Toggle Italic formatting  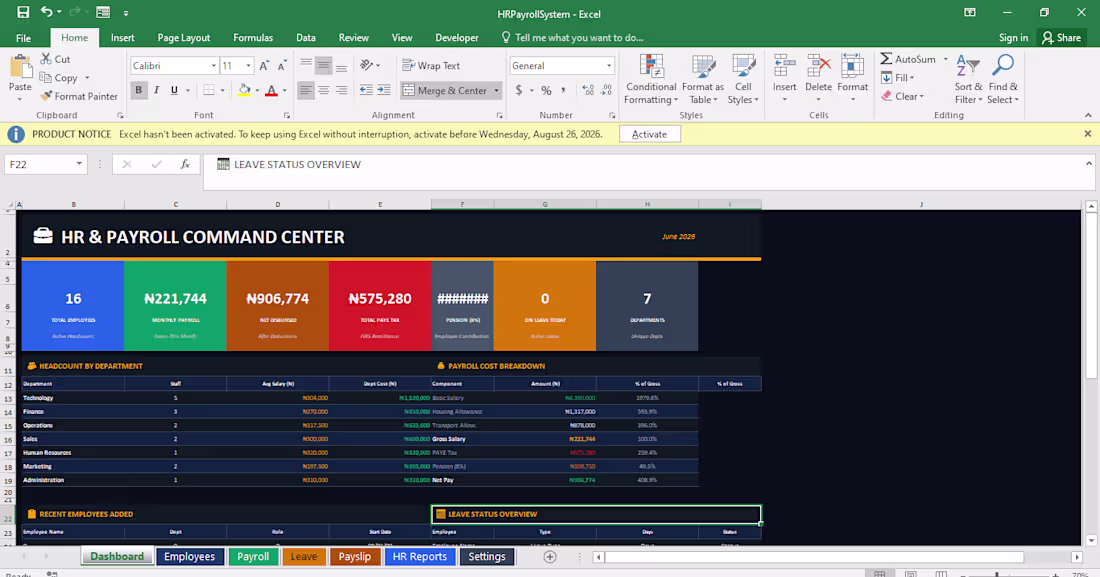coord(156,90)
